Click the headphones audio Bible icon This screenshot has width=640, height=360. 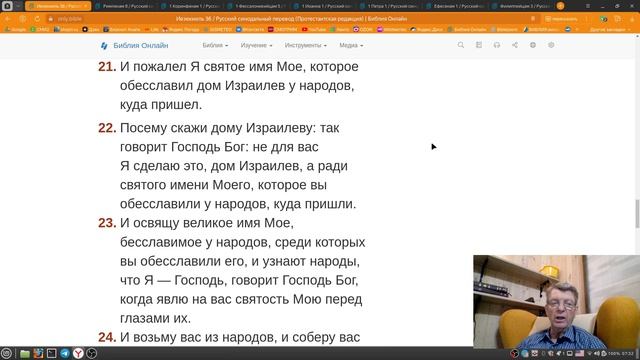point(497,45)
